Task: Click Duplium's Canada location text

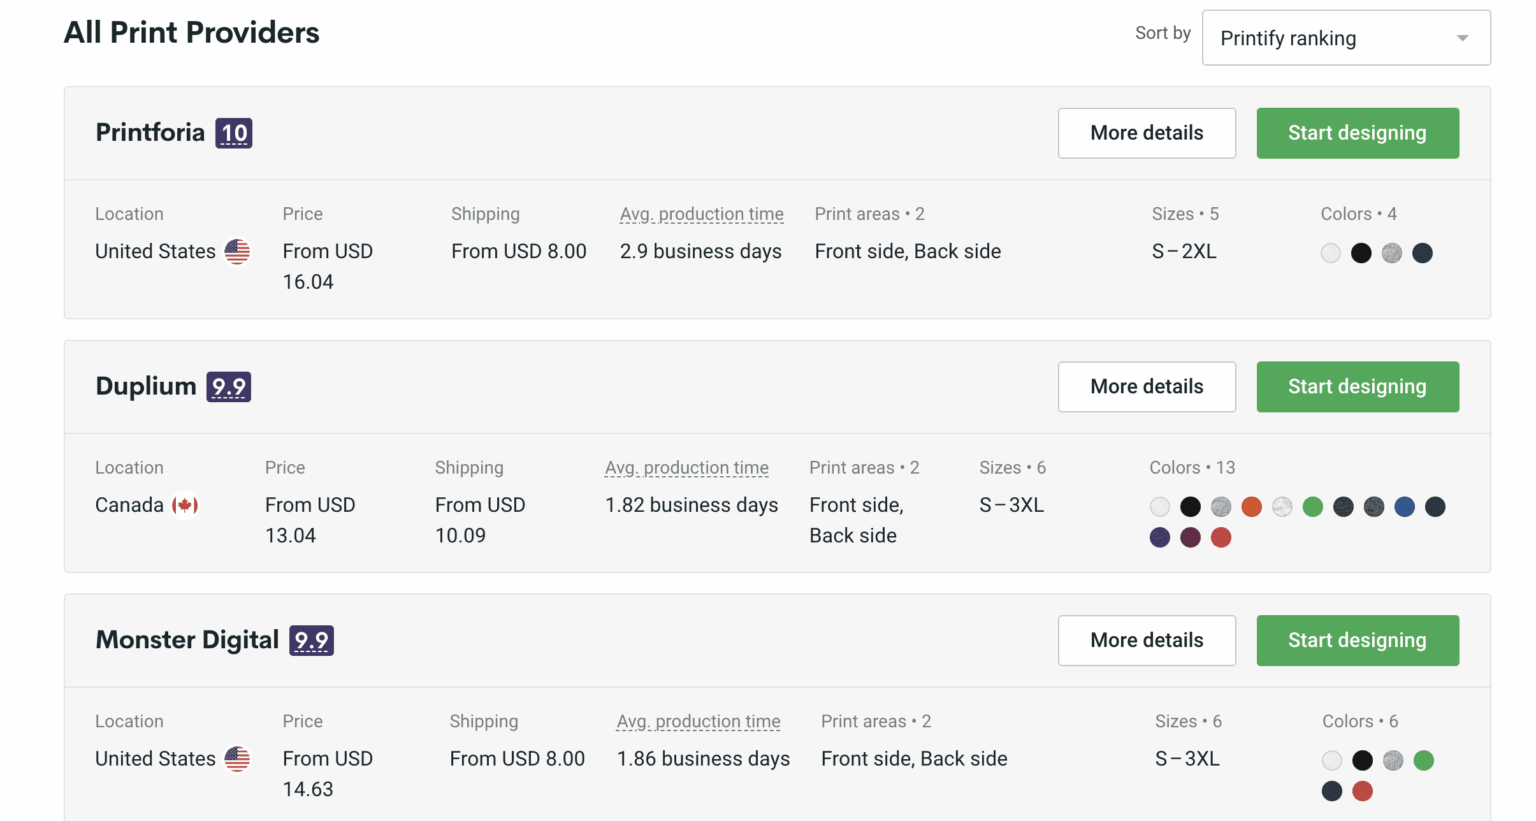Action: point(129,506)
